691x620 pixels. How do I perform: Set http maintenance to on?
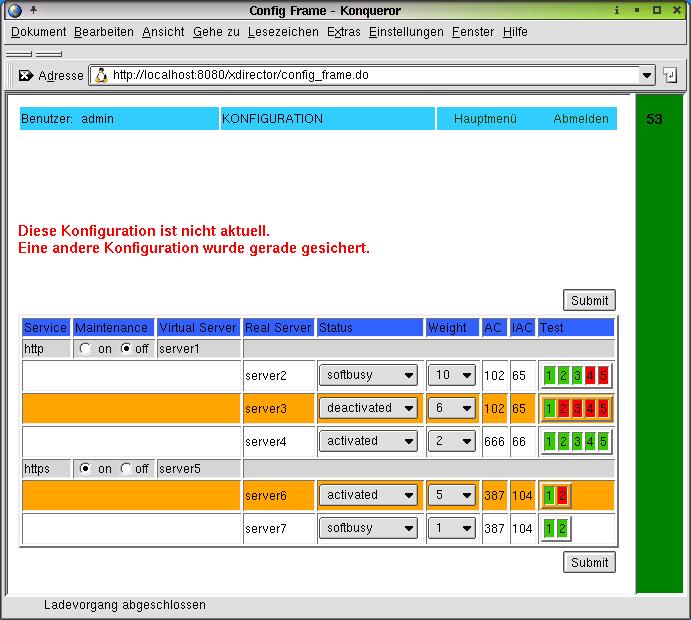pos(84,349)
